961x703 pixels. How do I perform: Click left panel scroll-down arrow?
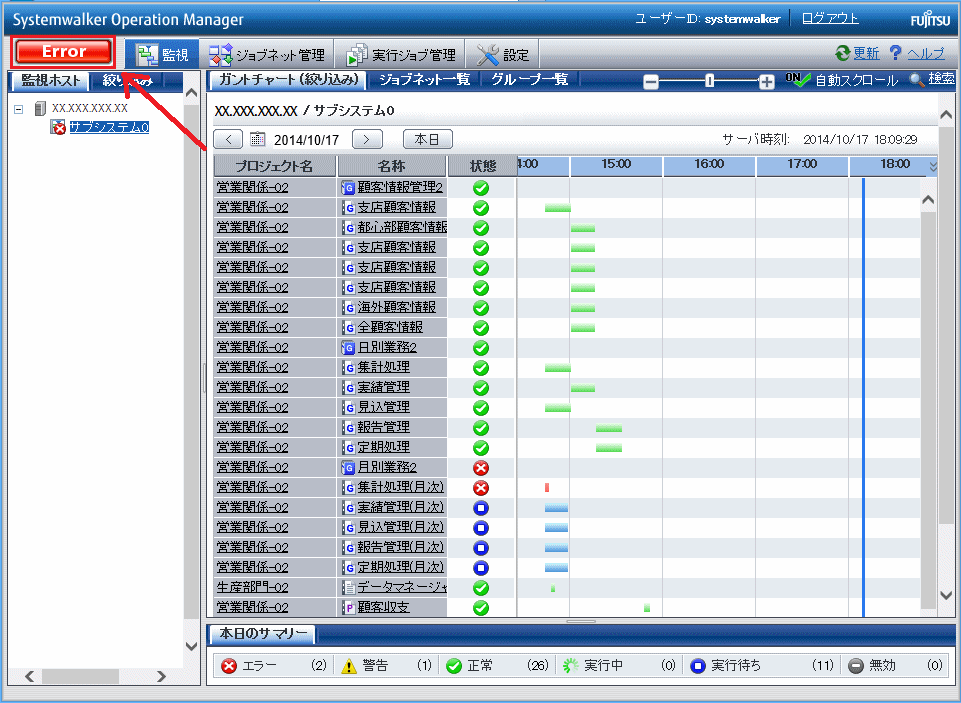191,646
